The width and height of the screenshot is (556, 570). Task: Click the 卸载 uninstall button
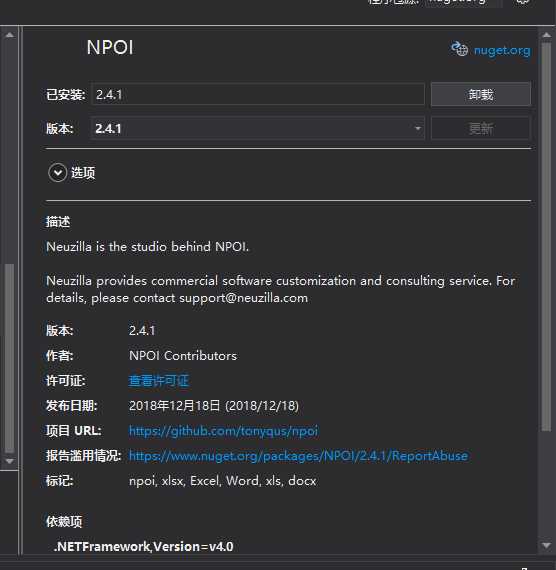click(x=481, y=95)
